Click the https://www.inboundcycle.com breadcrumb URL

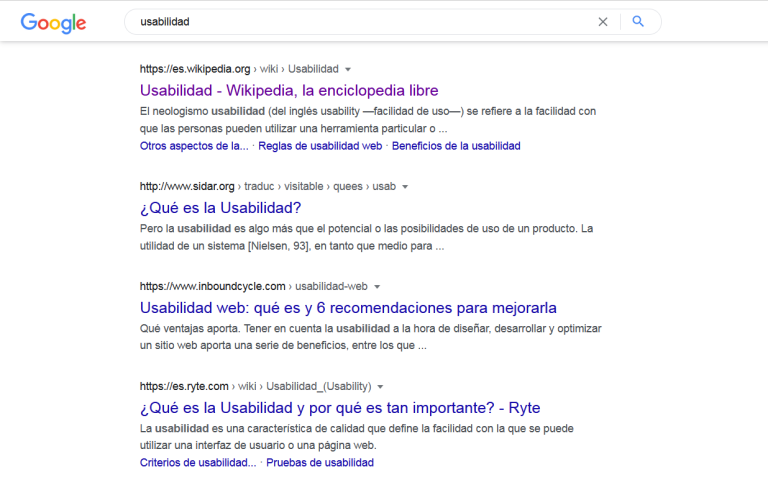[213, 287]
